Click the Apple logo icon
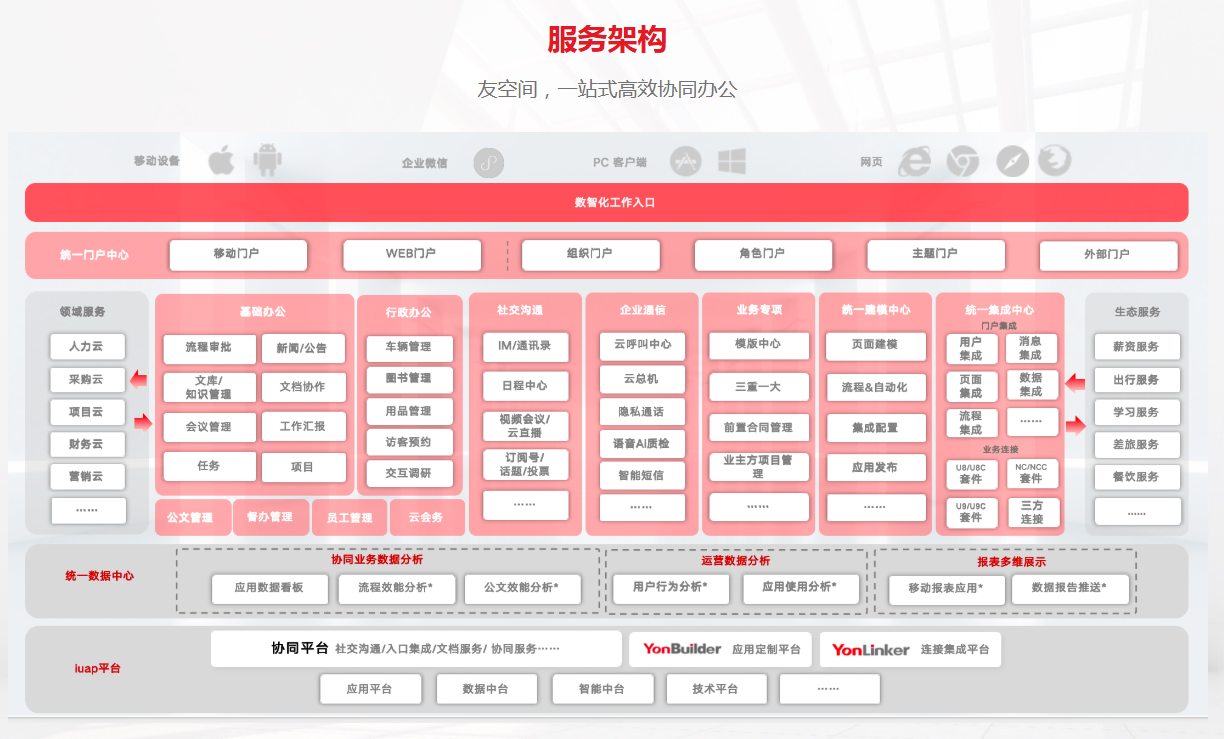 [x=221, y=161]
